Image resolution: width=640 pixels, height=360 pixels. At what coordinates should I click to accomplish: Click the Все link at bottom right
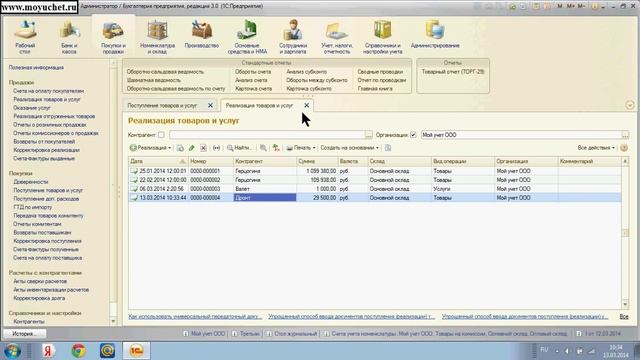(x=624, y=317)
